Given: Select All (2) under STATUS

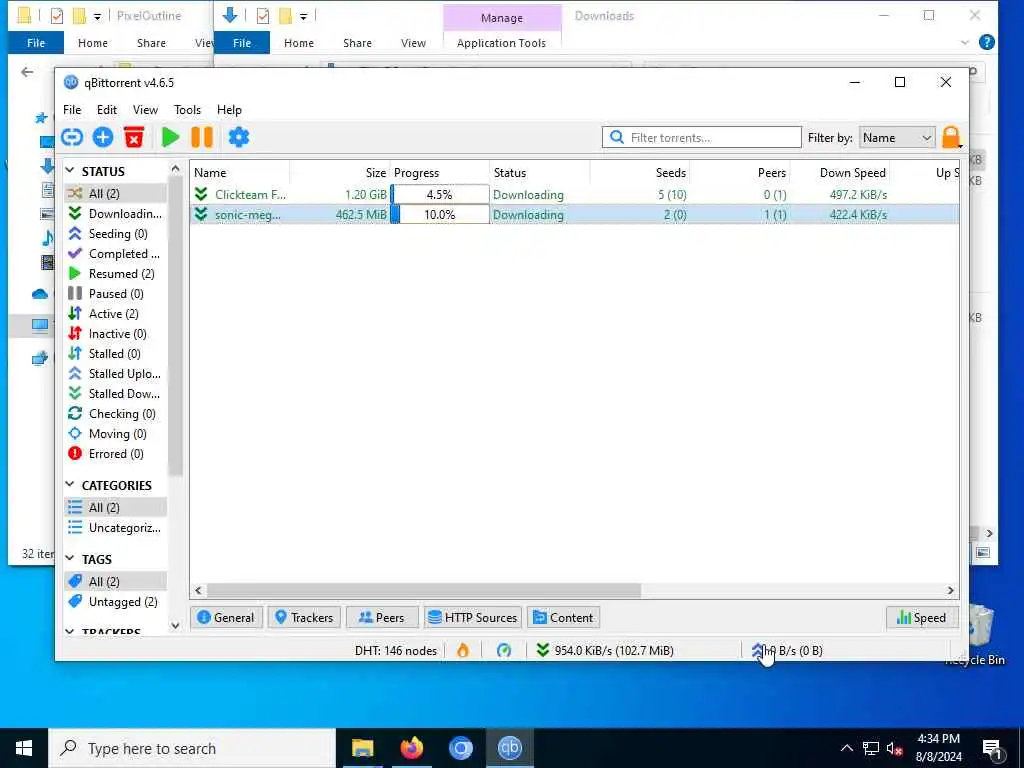Looking at the screenshot, I should tap(116, 193).
